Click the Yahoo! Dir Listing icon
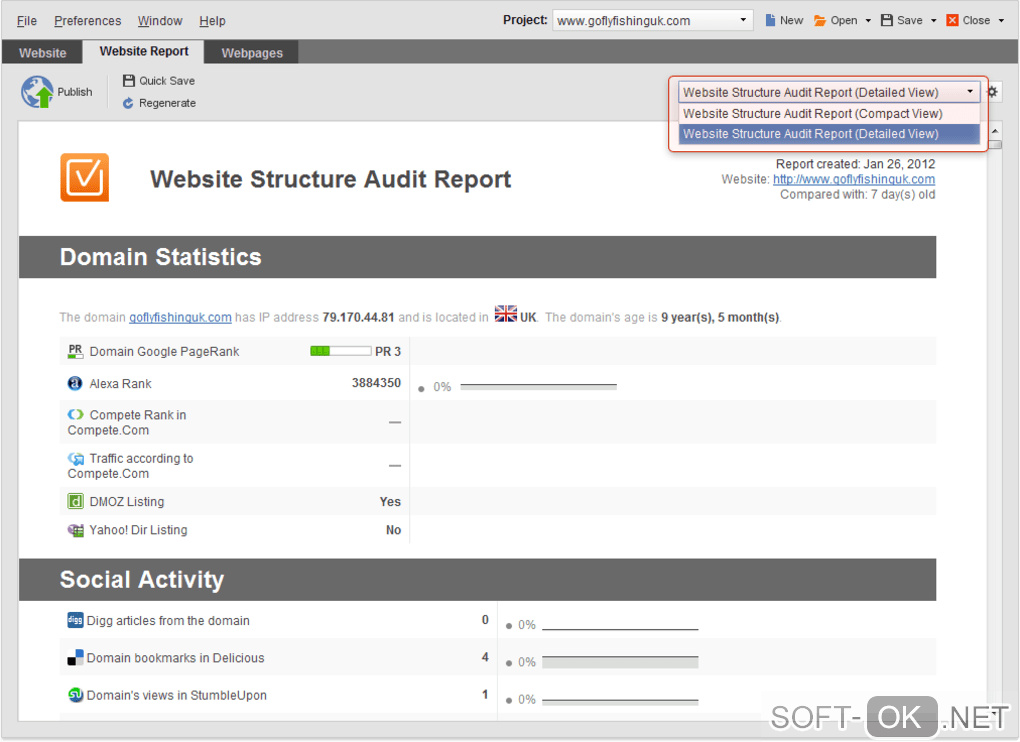This screenshot has width=1020, height=742. 75,530
